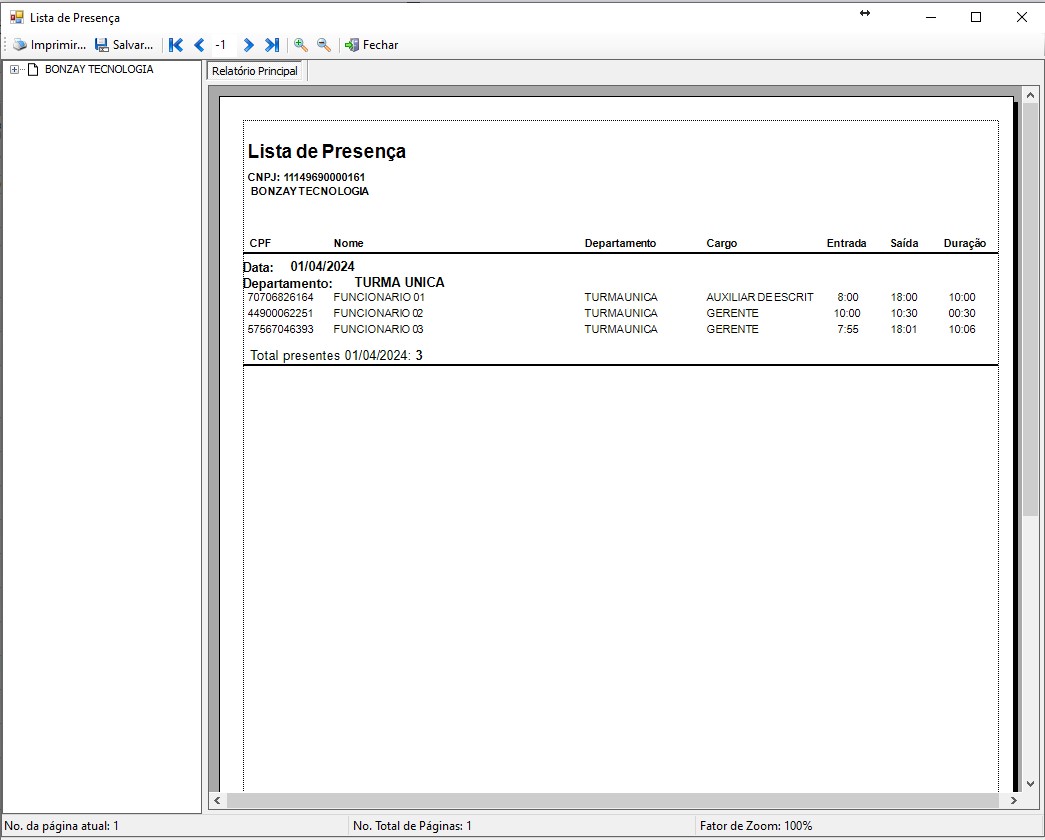Advance to the next report page

248,45
